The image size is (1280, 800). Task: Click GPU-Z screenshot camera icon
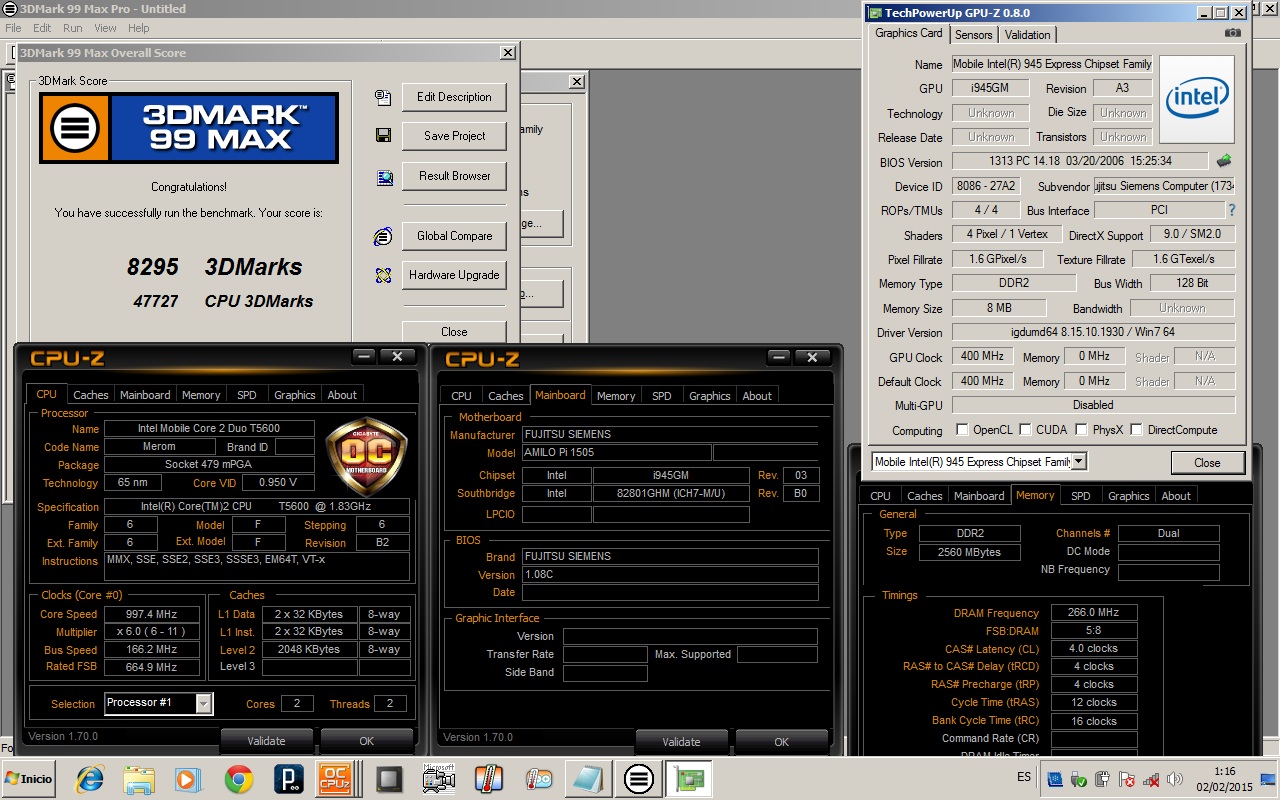pyautogui.click(x=1233, y=33)
